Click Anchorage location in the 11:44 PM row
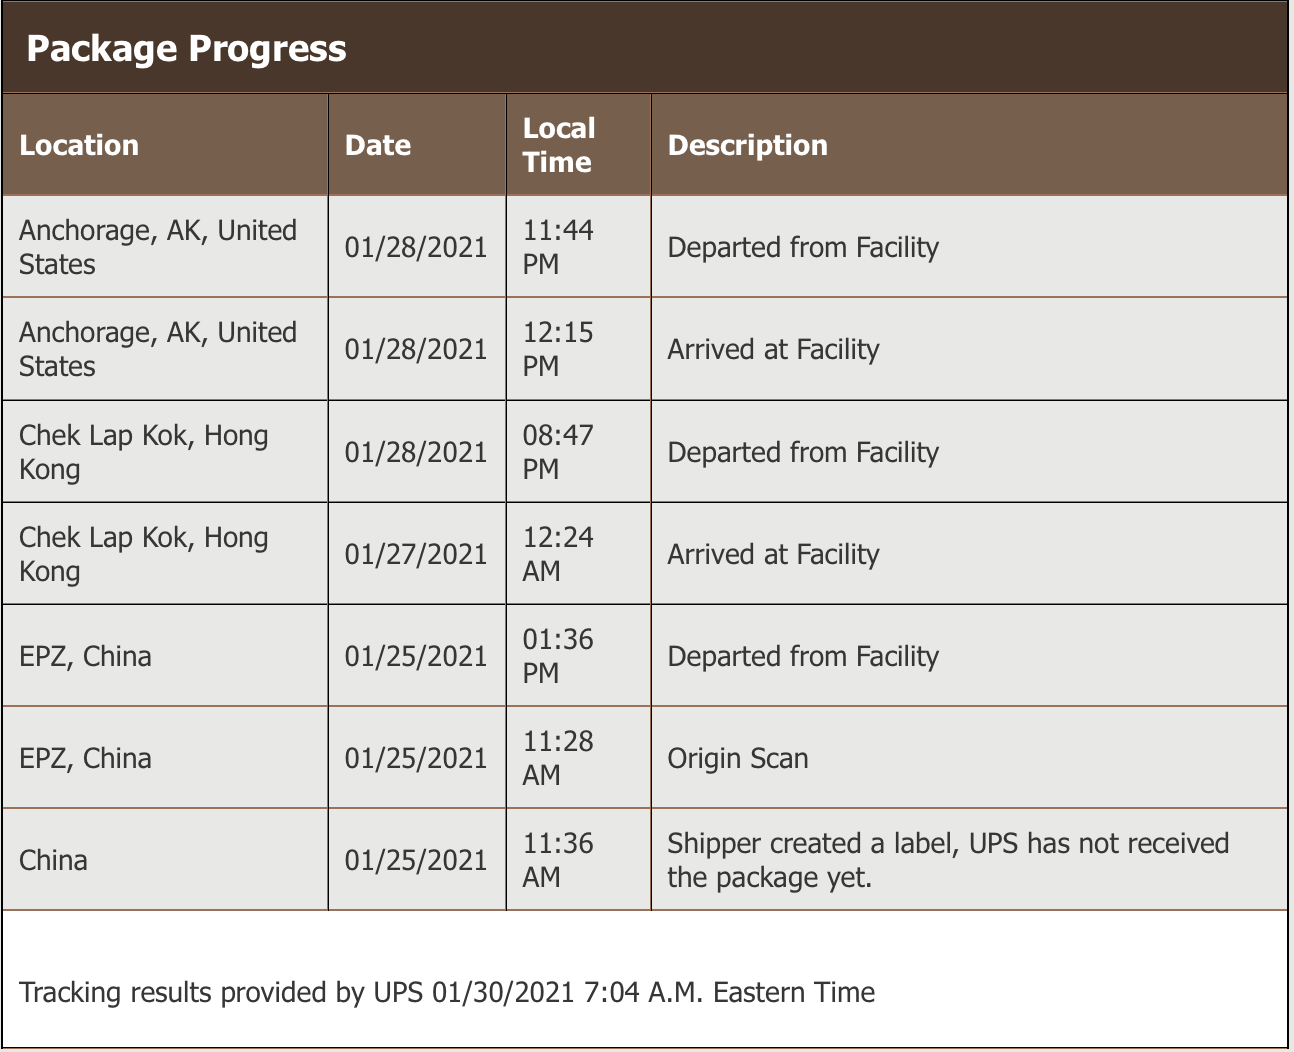The height and width of the screenshot is (1052, 1294). [x=158, y=248]
